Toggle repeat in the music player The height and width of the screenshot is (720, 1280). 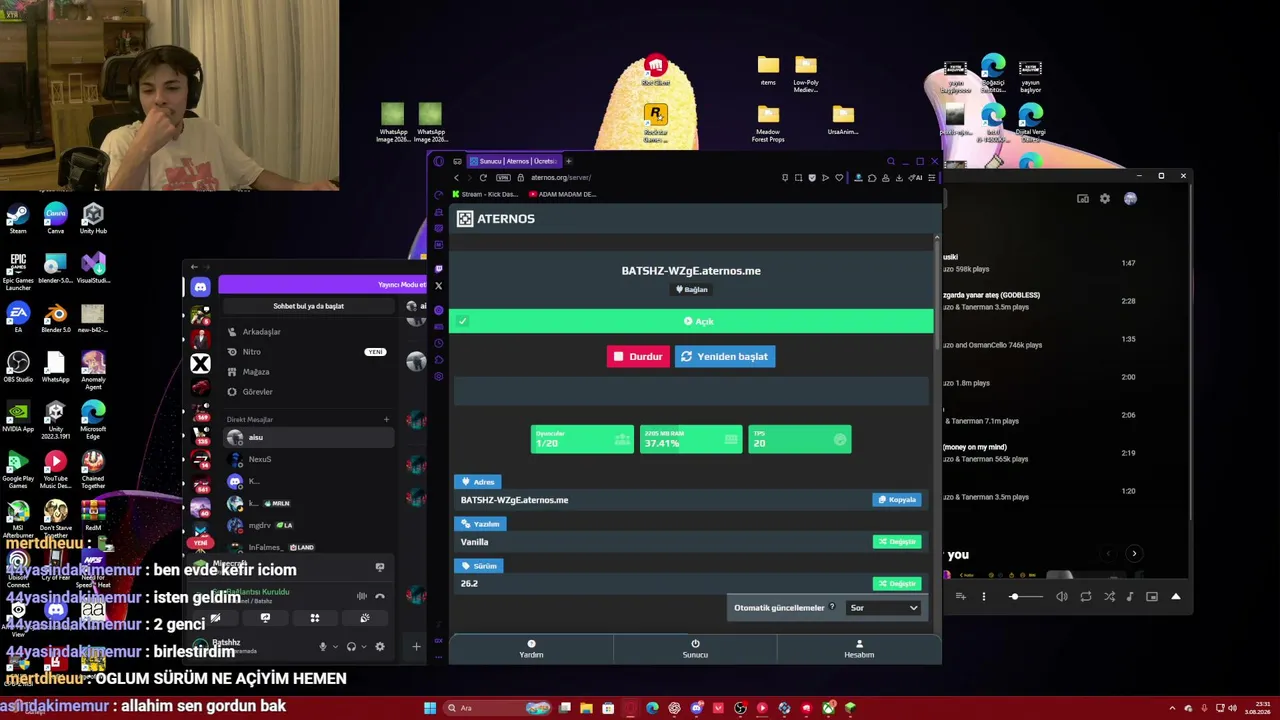pos(1086,597)
